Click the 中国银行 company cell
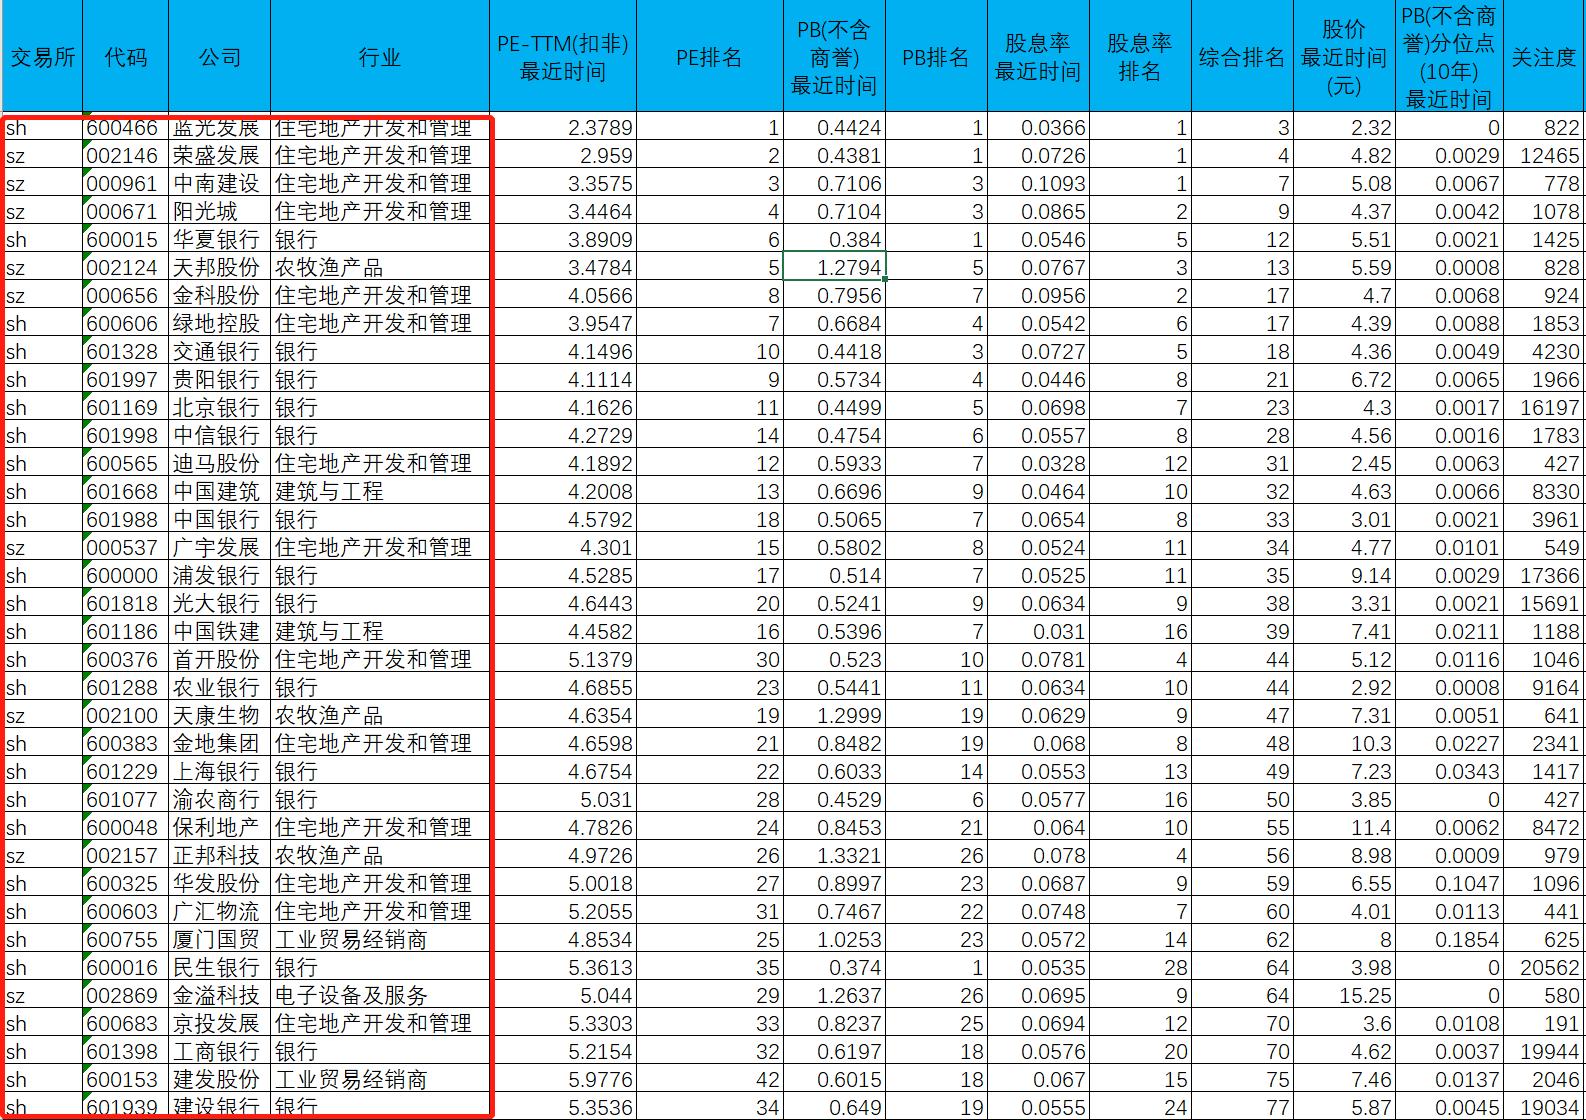This screenshot has width=1586, height=1120. 220,519
